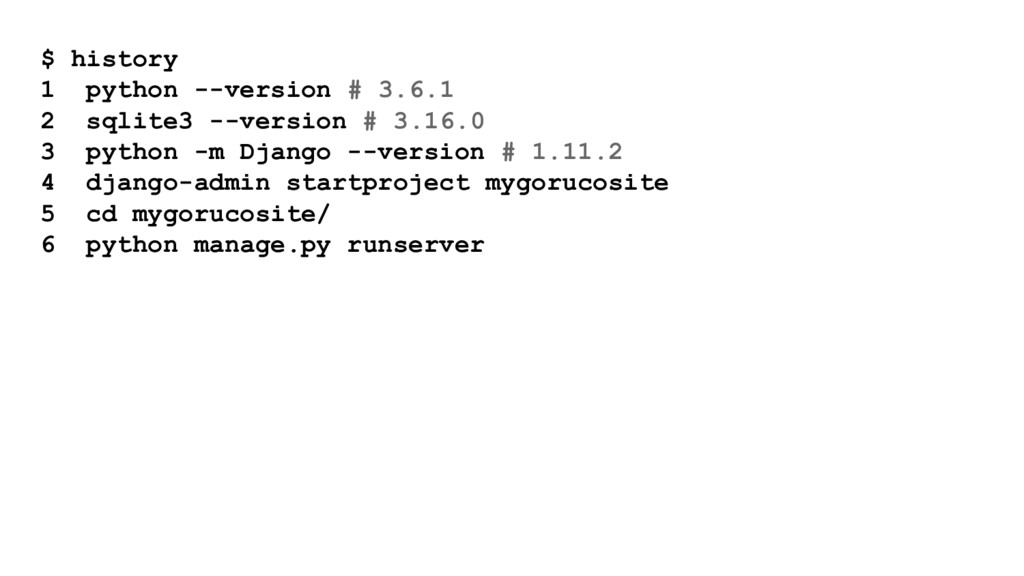Click line number 1

pyautogui.click(x=48, y=89)
